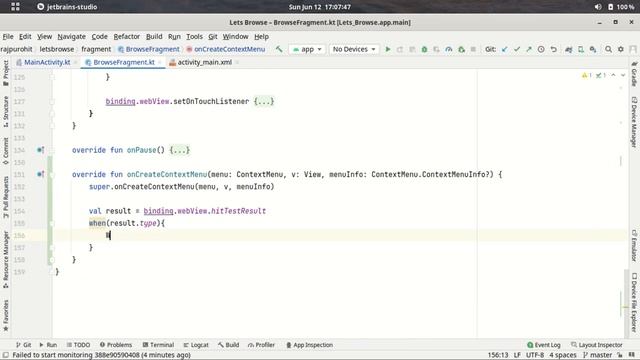Open LF line separator selector
This screenshot has width=640, height=360.
tap(517, 355)
